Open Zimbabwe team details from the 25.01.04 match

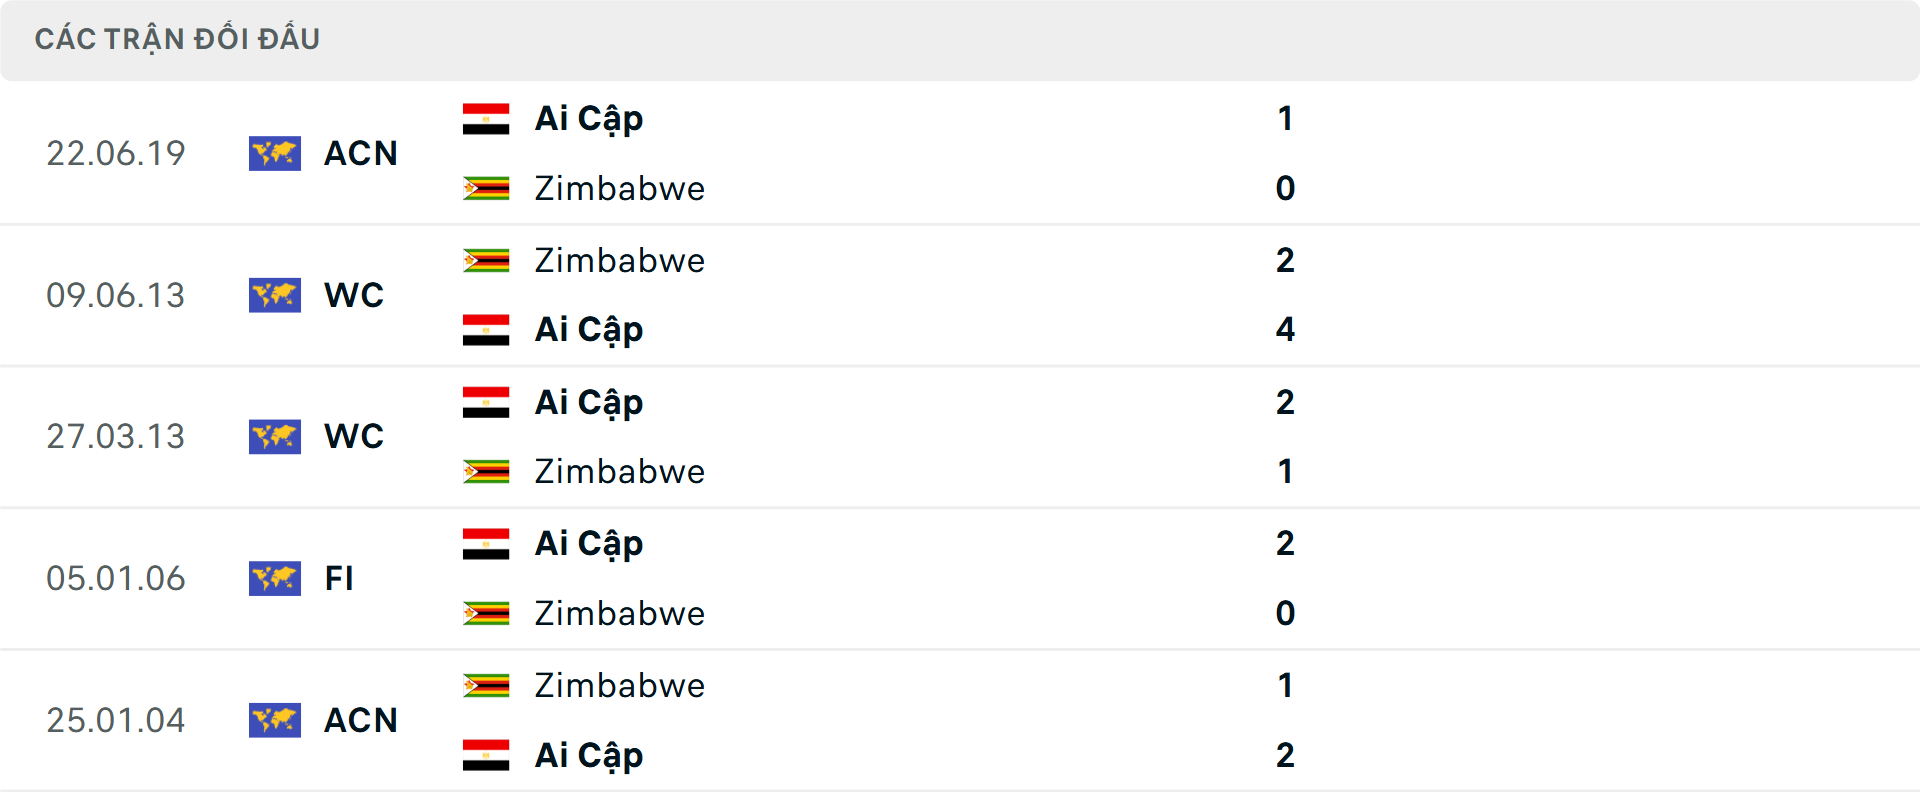point(620,684)
